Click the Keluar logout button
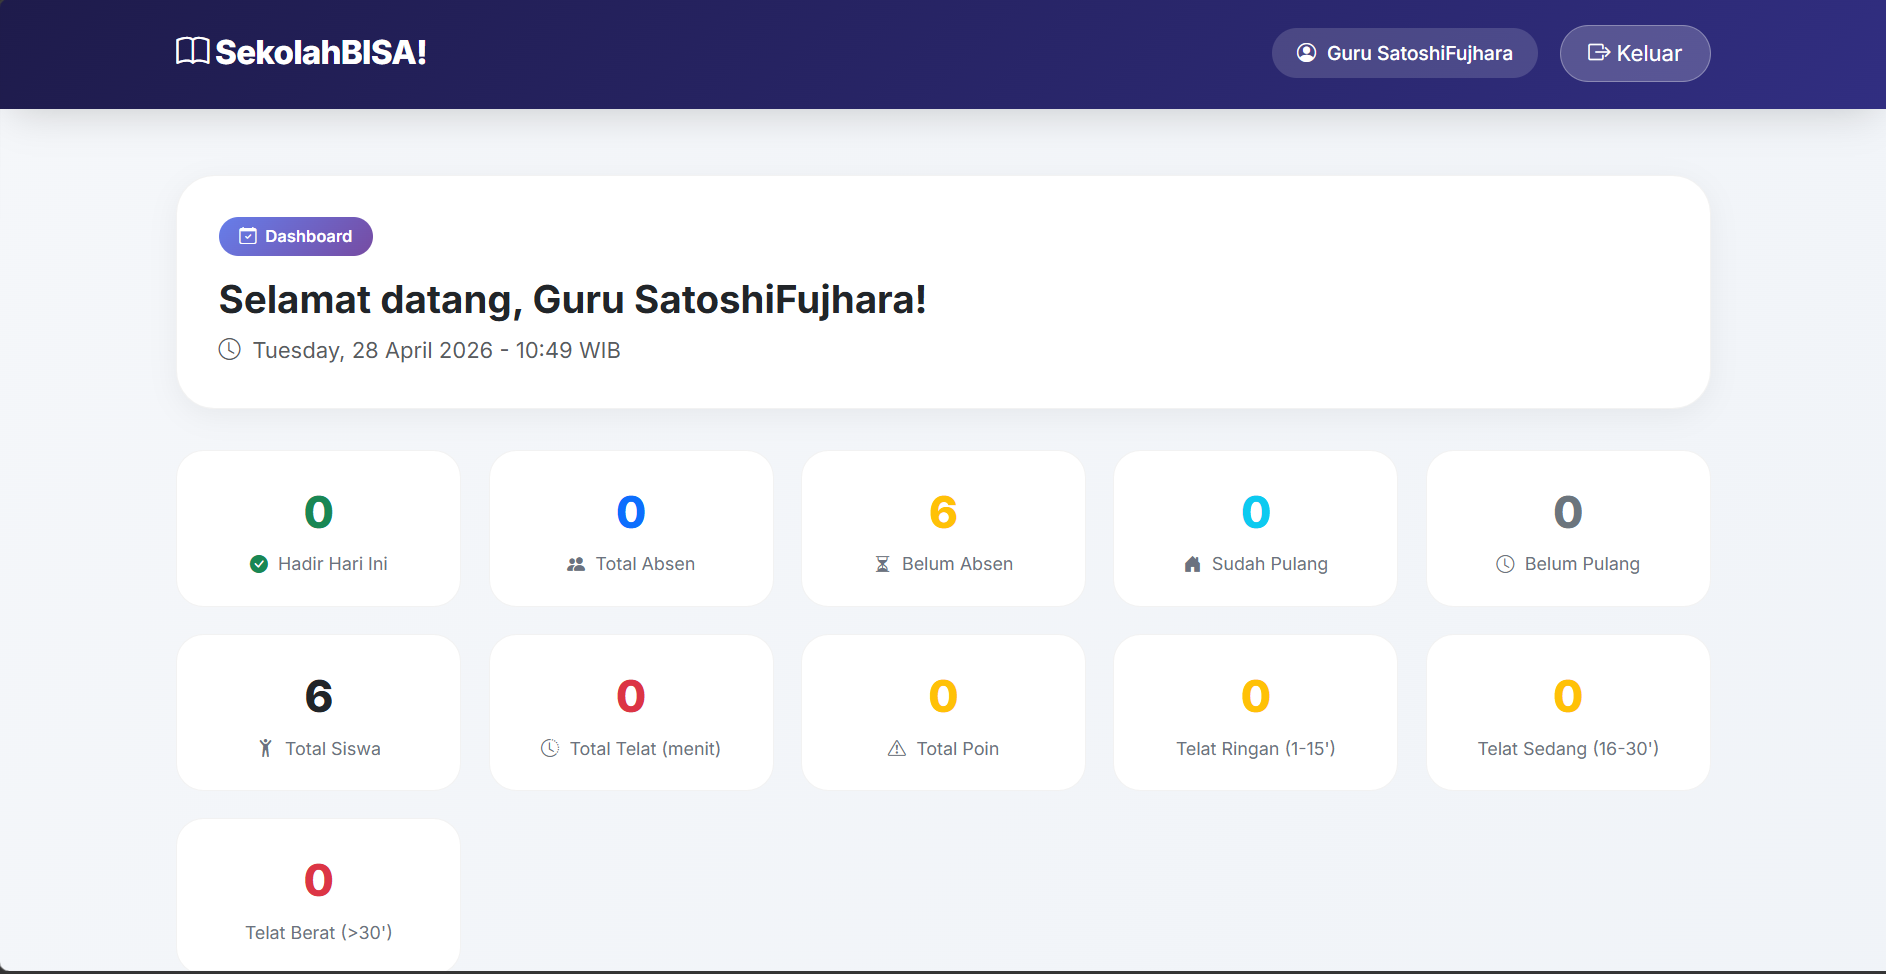1886x974 pixels. click(x=1634, y=53)
